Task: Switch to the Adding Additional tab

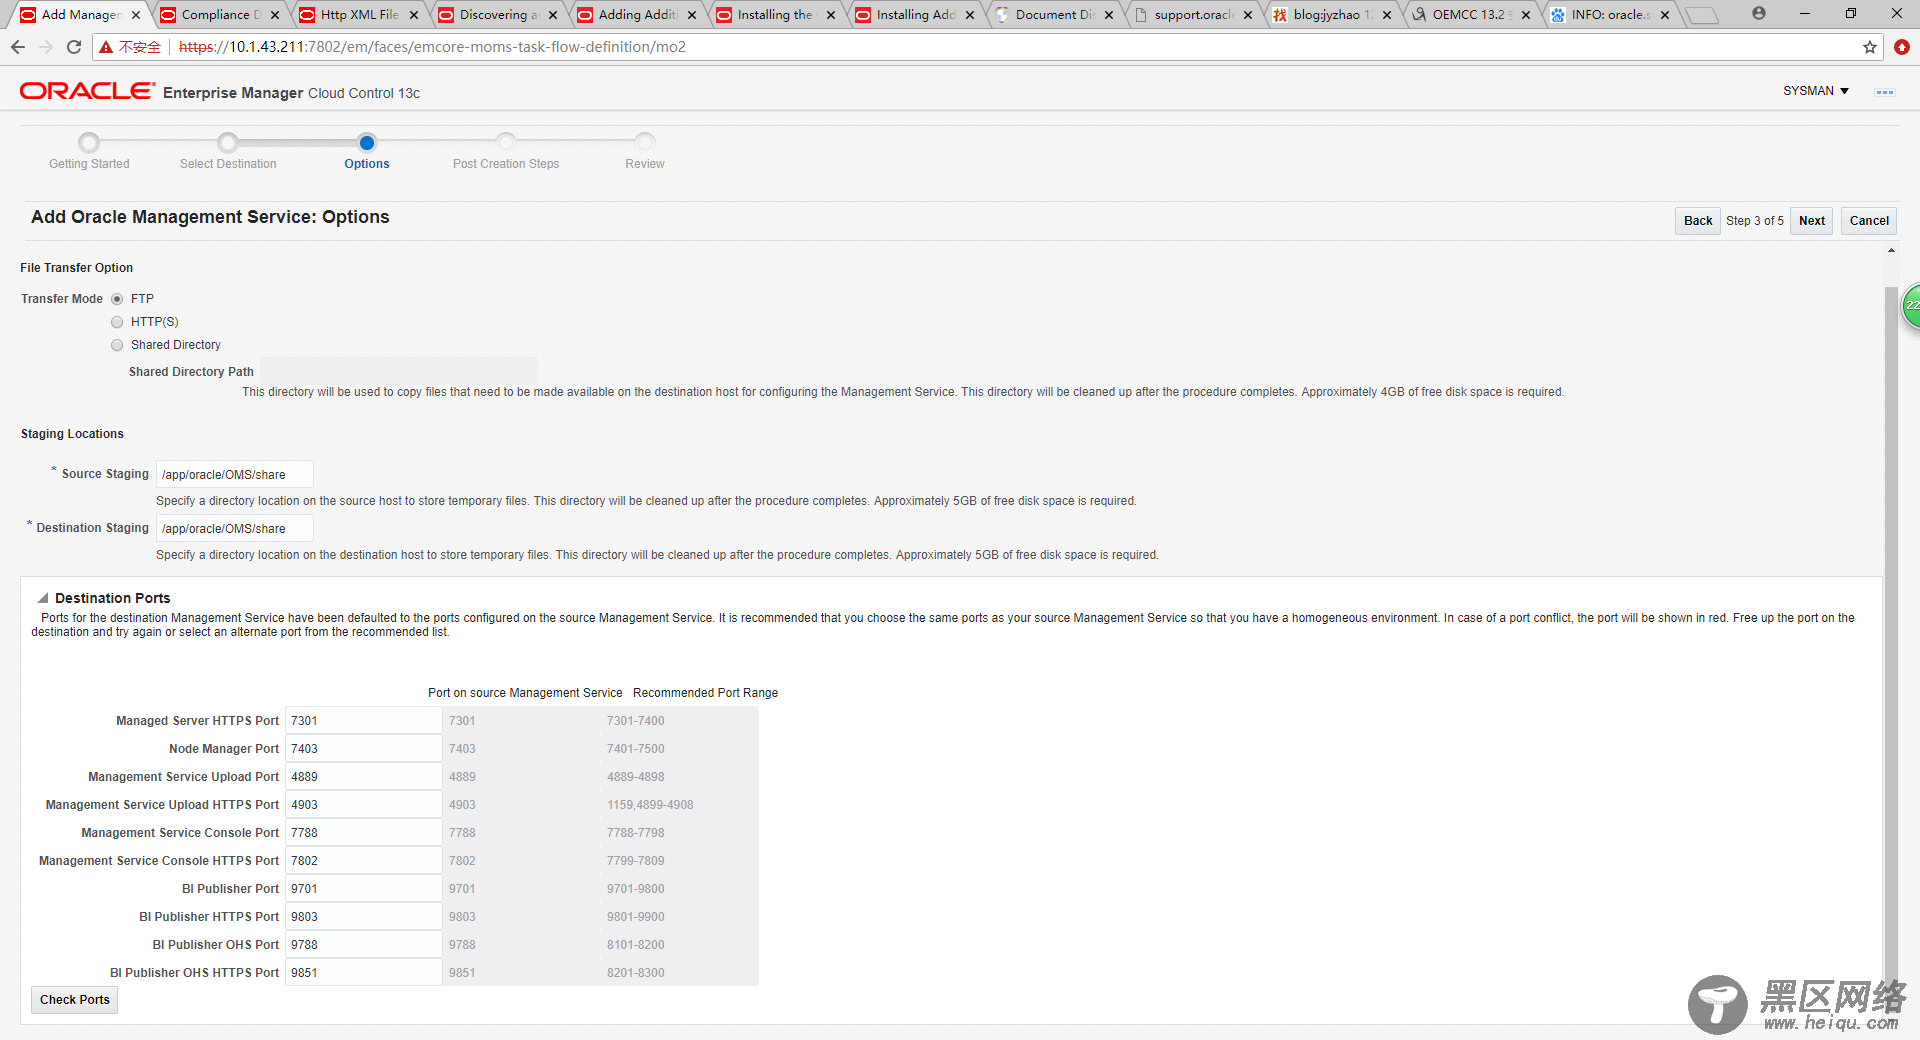Action: click(637, 15)
